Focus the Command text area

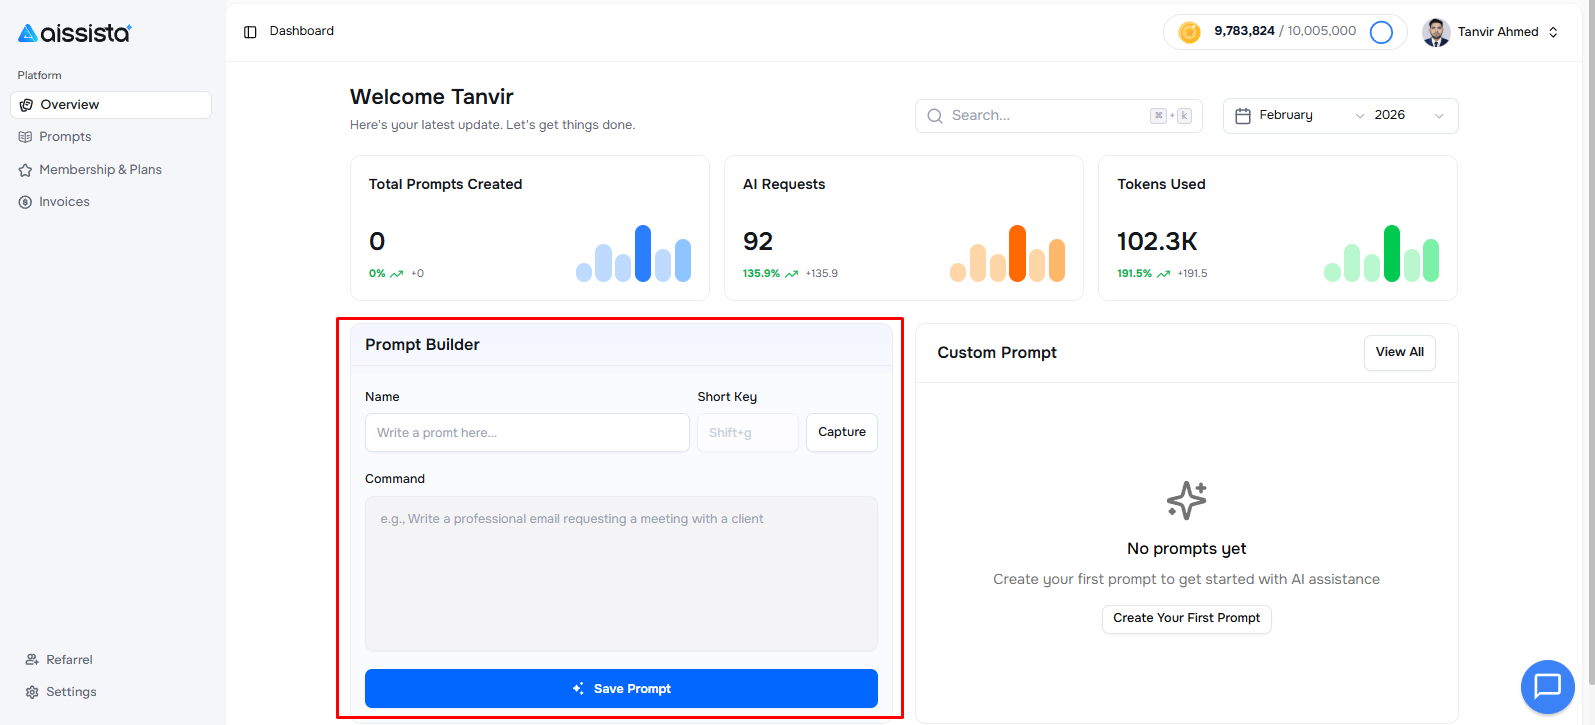(x=621, y=574)
